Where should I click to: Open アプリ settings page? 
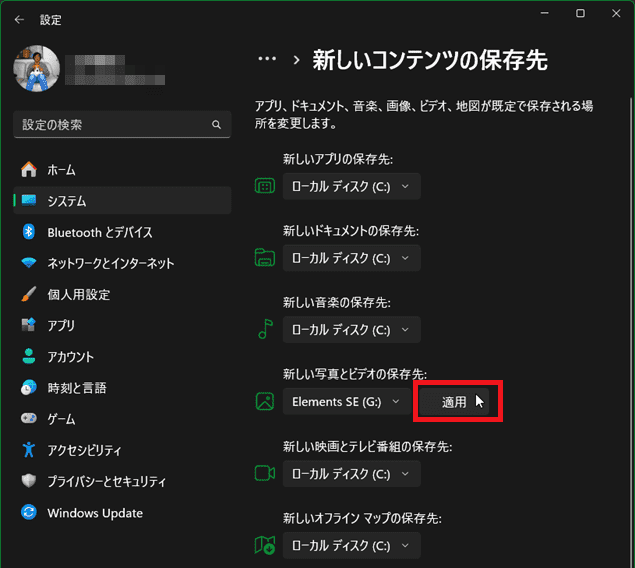[60, 326]
